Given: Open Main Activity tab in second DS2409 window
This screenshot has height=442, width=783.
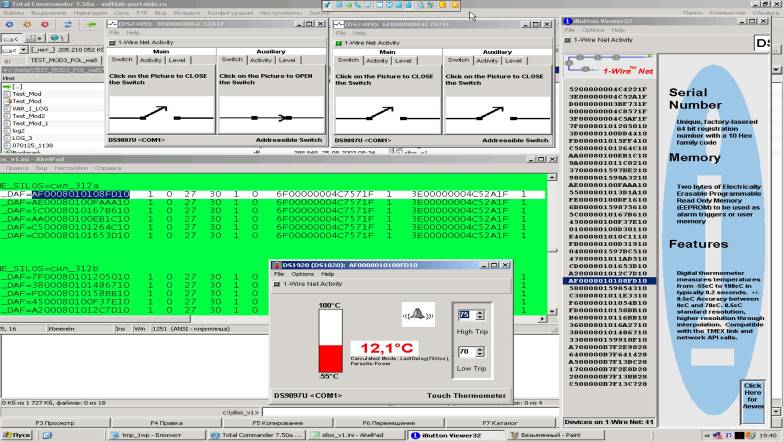Looking at the screenshot, I should [377, 61].
